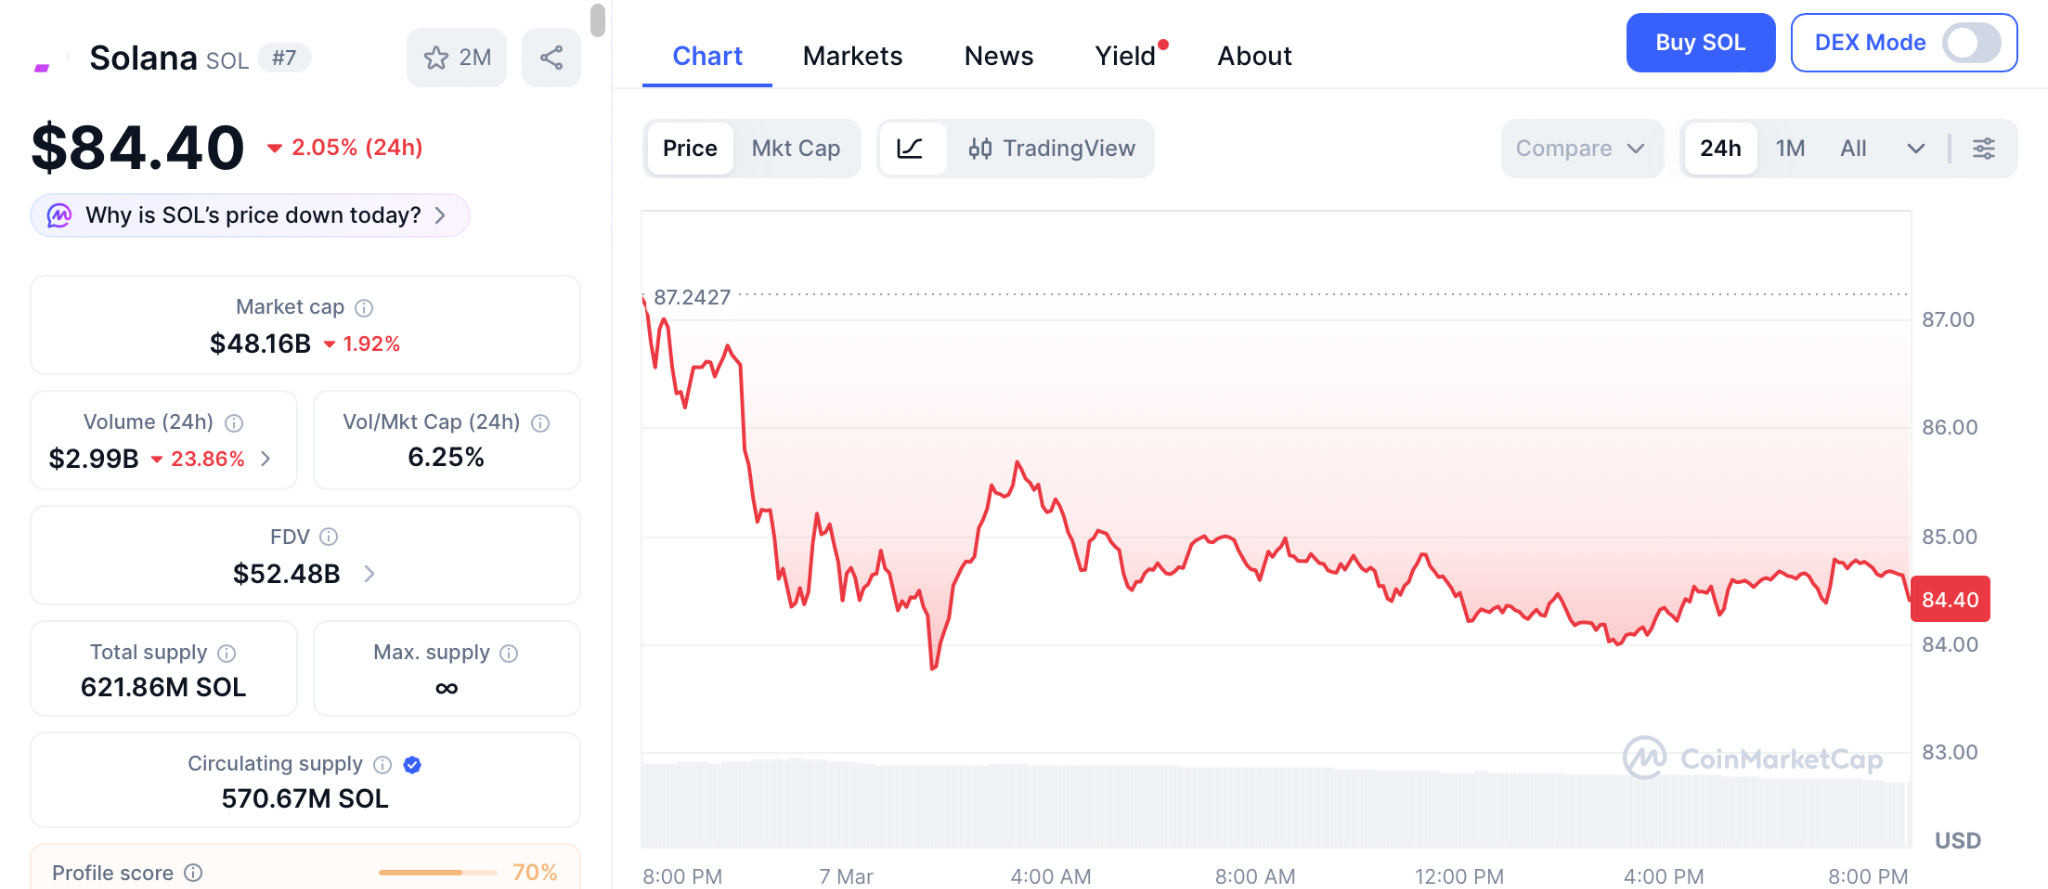Open the Compare dropdown
2048x889 pixels.
[1580, 149]
